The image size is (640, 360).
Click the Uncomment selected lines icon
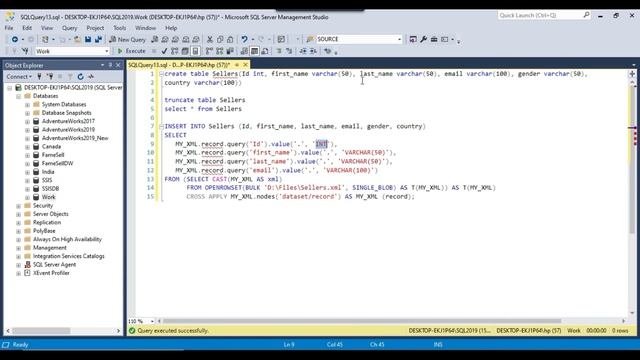pyautogui.click(x=289, y=51)
